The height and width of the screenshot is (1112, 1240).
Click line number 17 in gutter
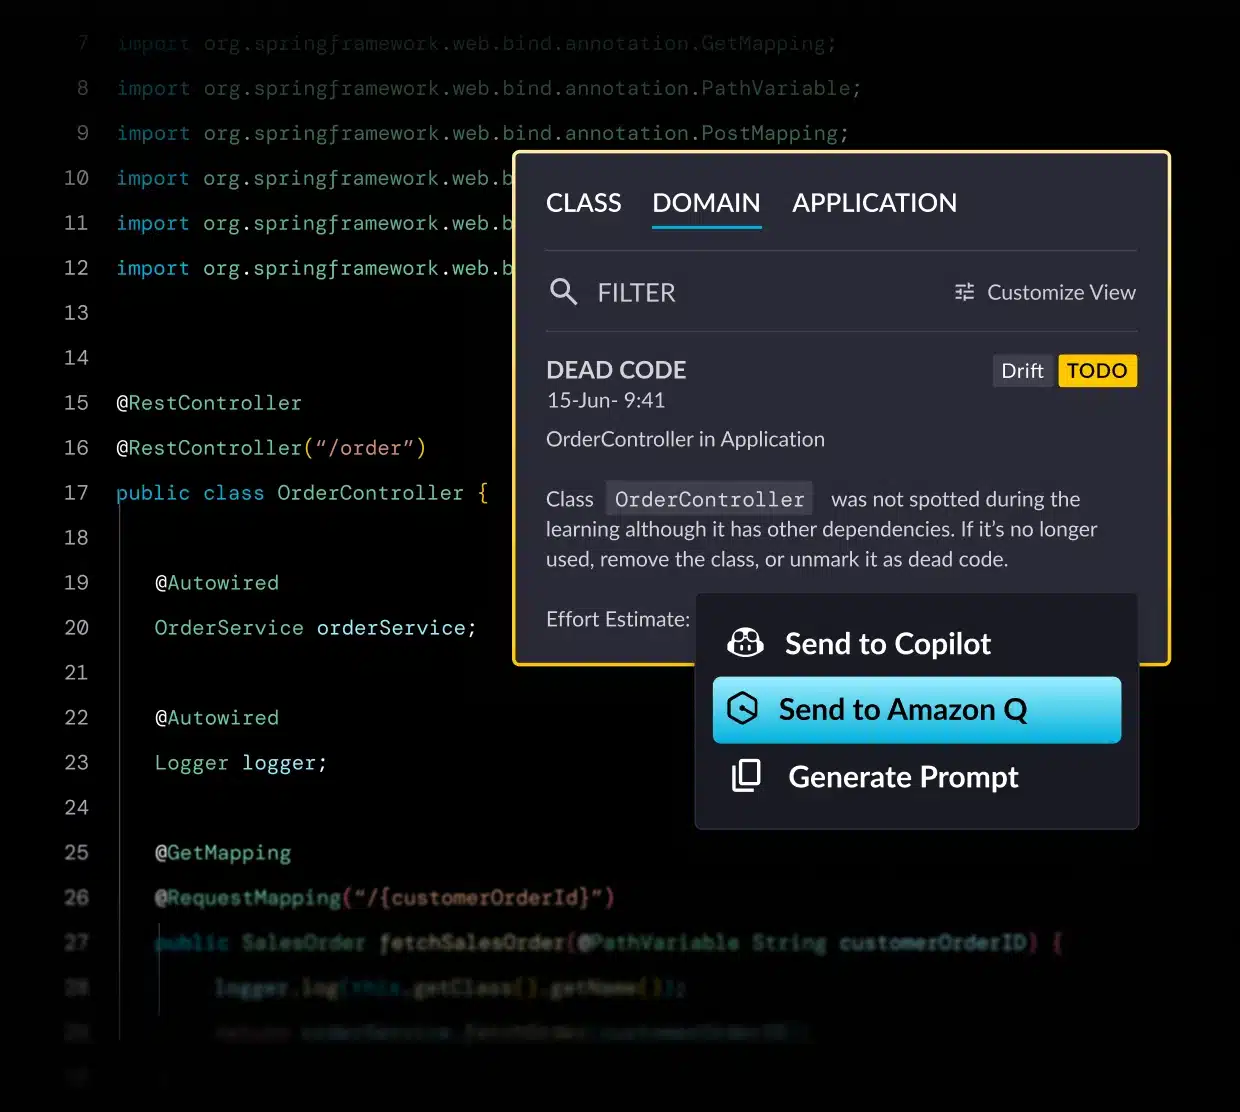pos(76,493)
